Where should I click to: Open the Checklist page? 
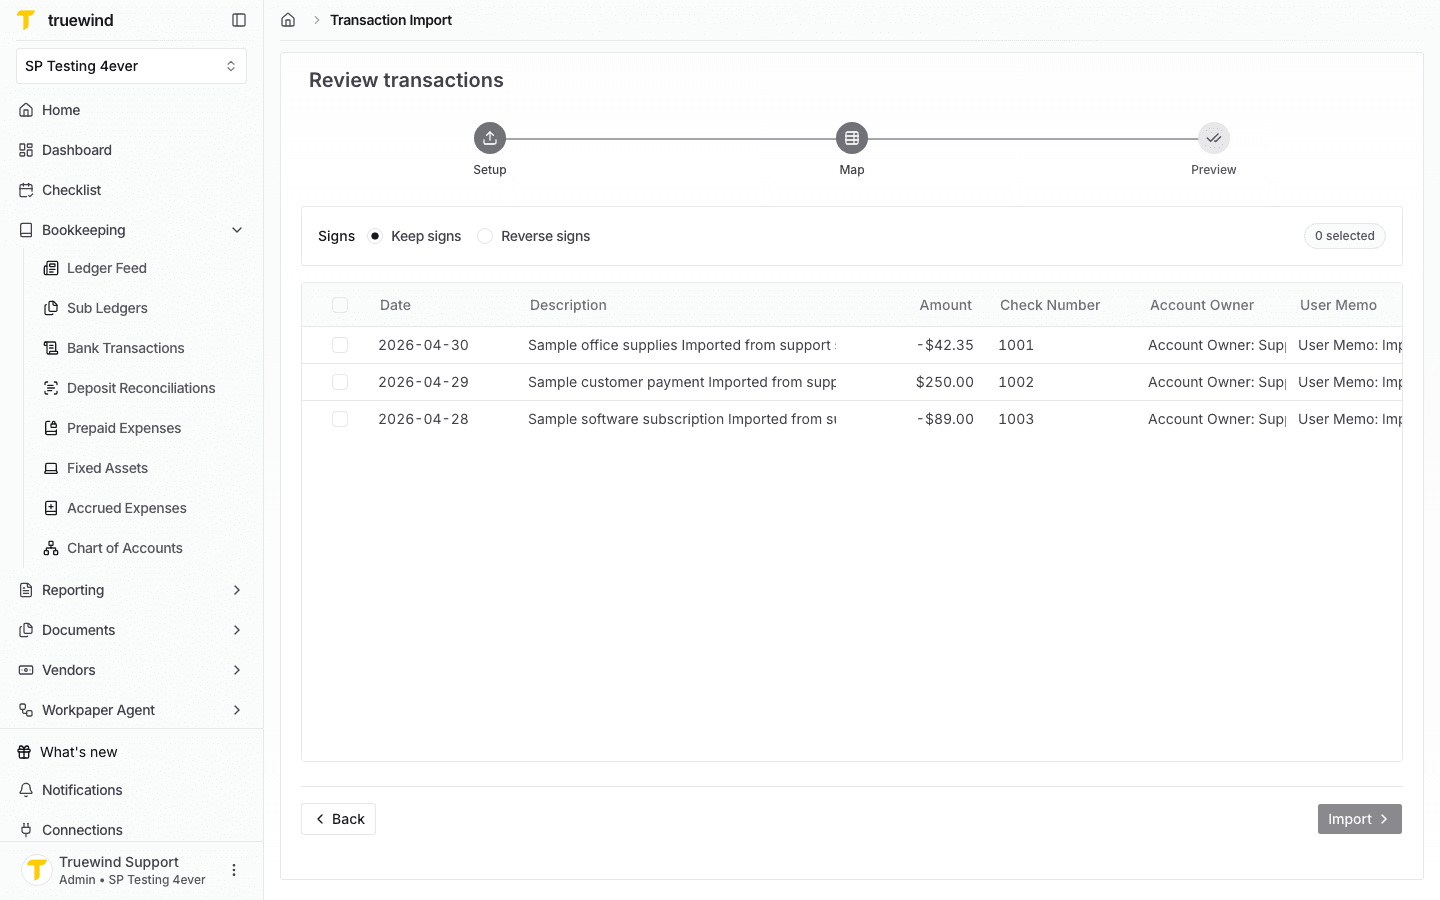coord(132,190)
